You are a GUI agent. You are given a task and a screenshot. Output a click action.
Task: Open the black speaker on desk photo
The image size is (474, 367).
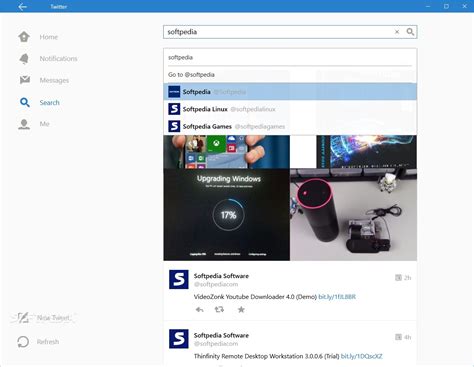(353, 214)
